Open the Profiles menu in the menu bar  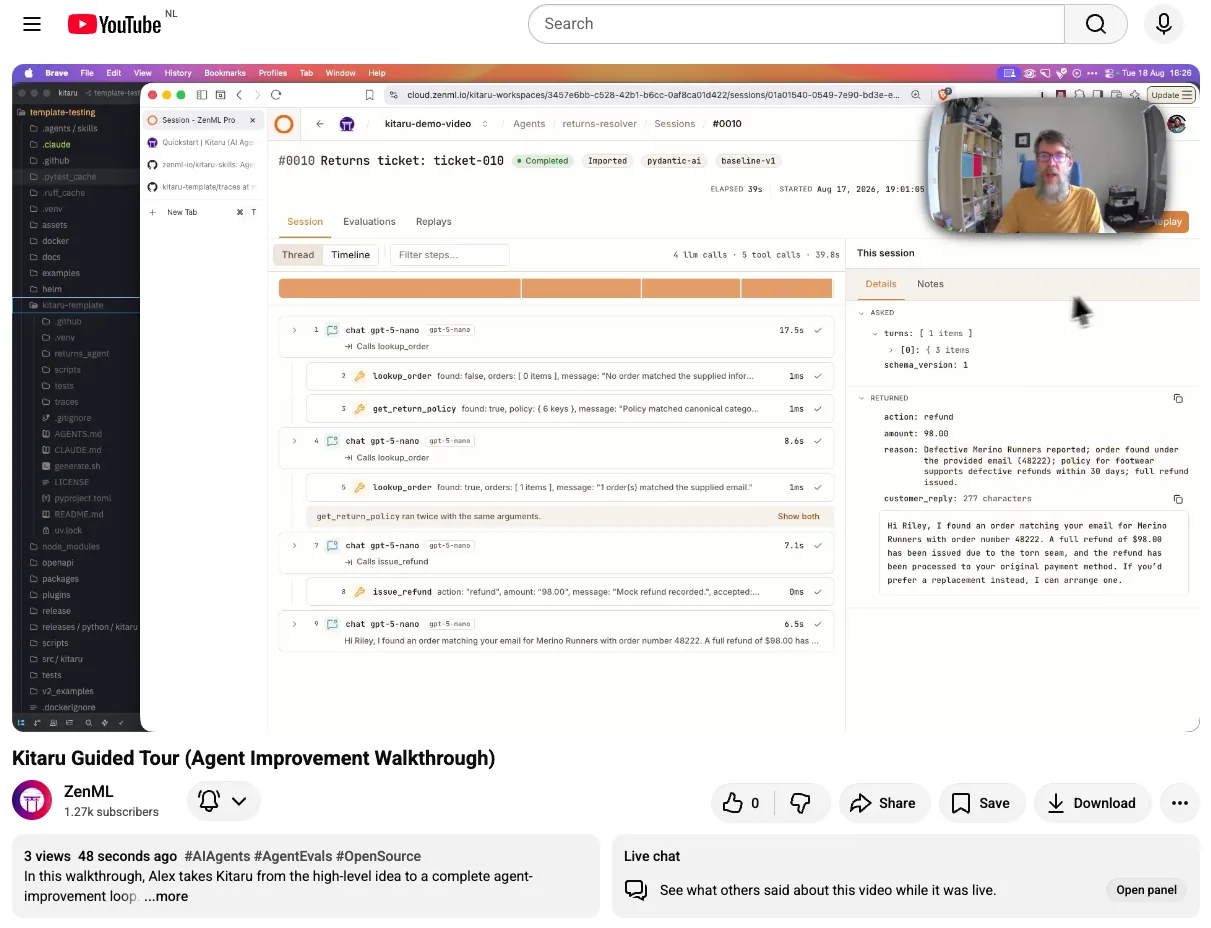point(273,73)
